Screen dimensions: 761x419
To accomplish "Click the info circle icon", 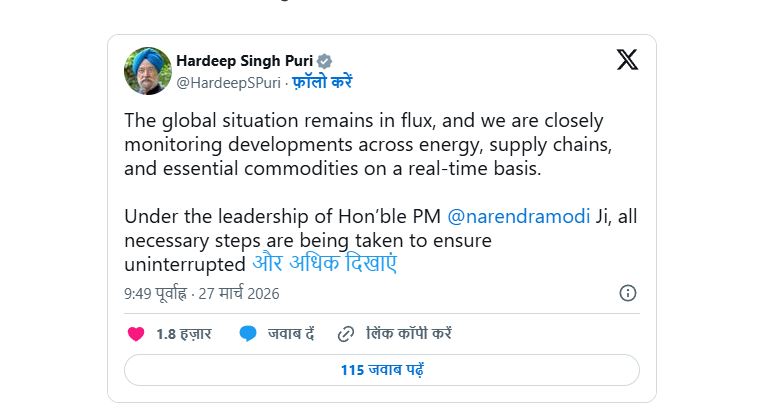I will [x=628, y=293].
